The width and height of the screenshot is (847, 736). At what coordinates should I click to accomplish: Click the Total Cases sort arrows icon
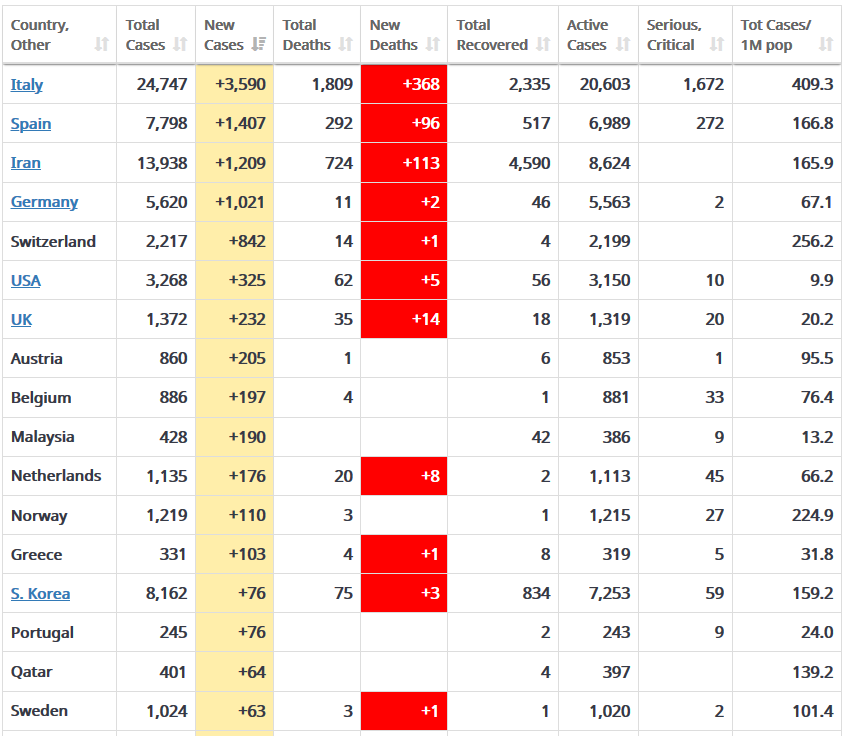[180, 44]
